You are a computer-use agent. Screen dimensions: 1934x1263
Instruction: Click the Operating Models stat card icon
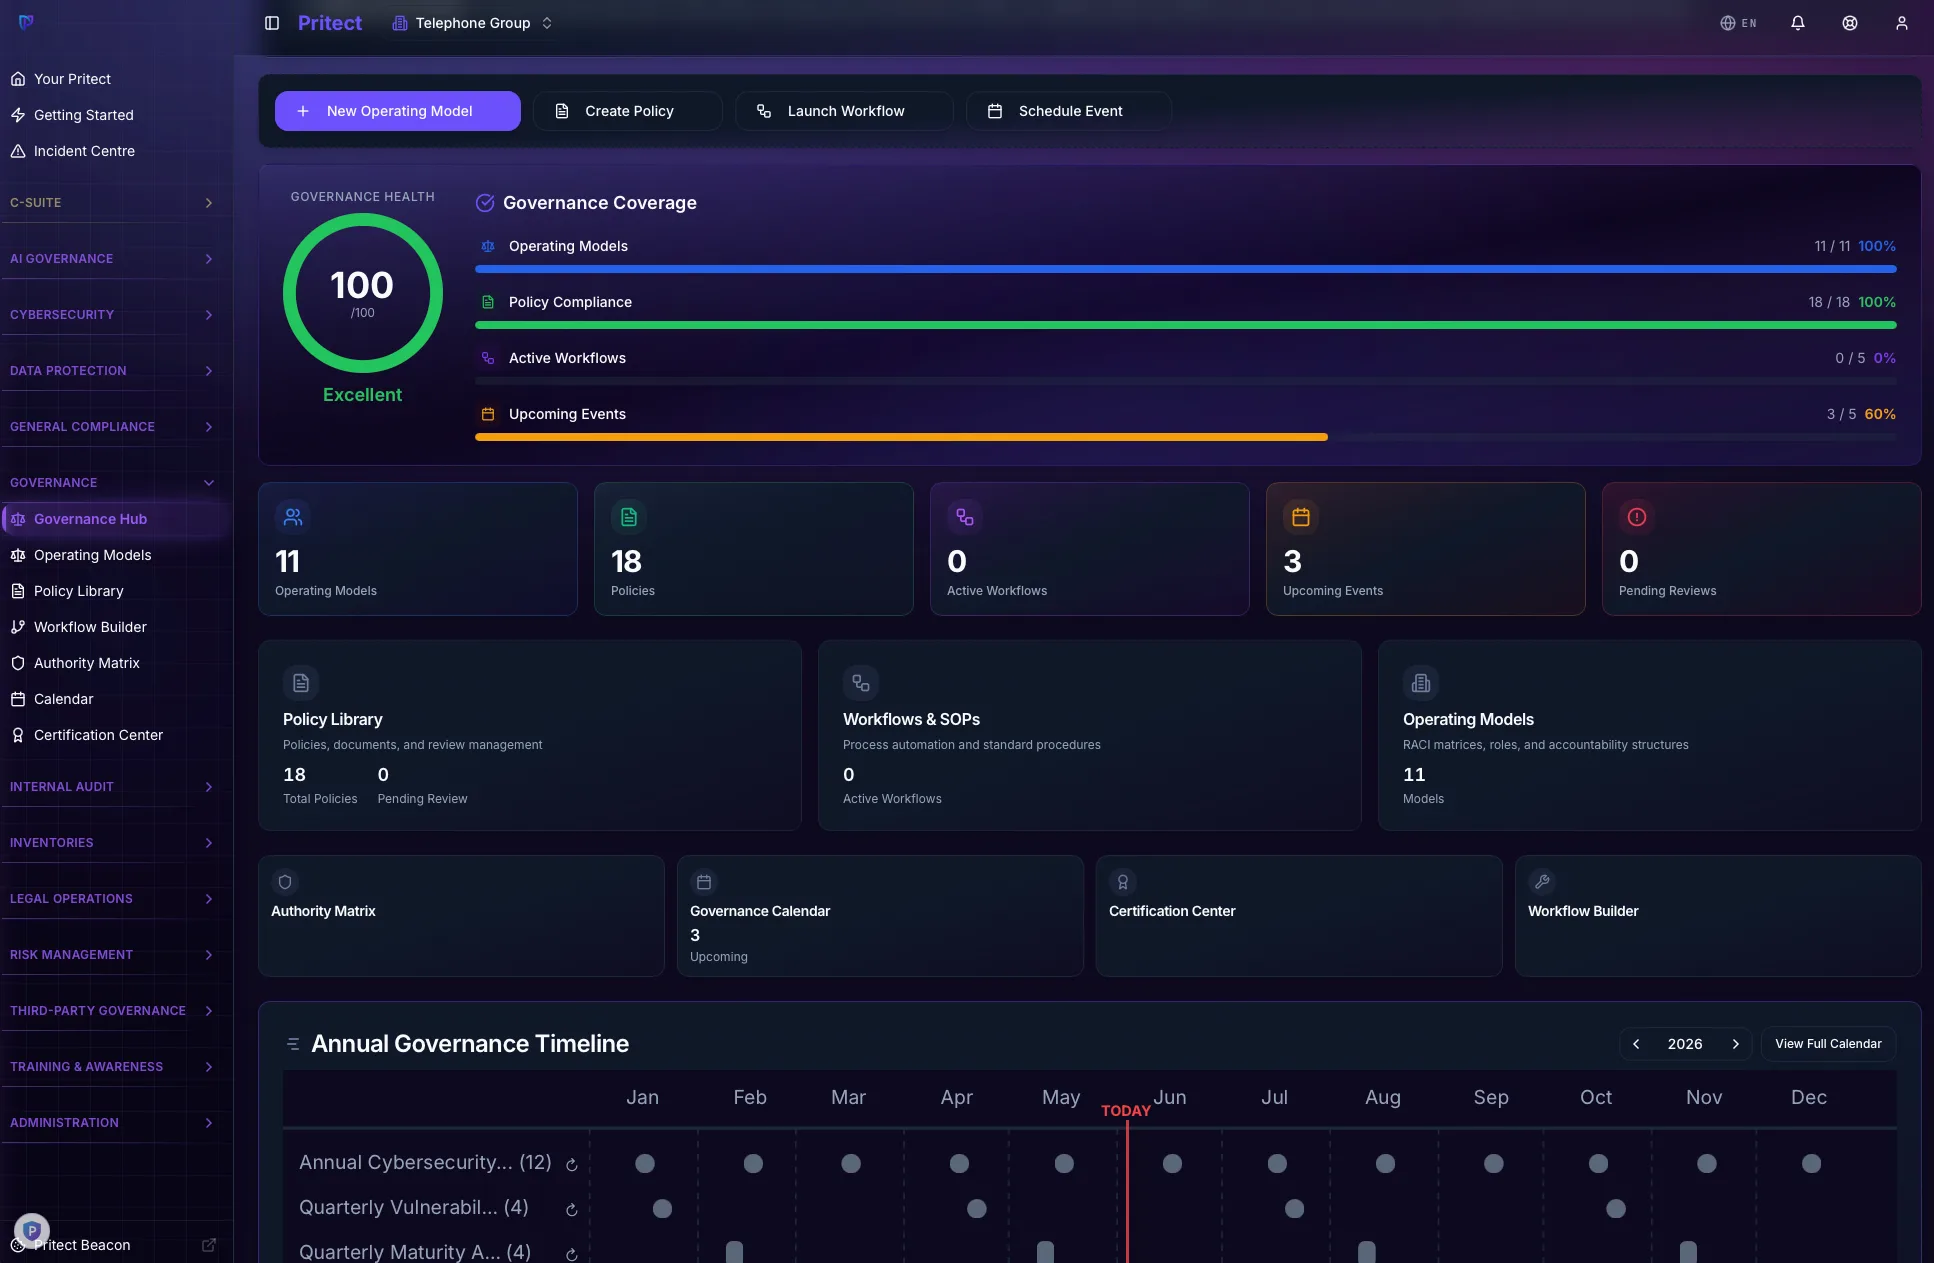pyautogui.click(x=293, y=517)
